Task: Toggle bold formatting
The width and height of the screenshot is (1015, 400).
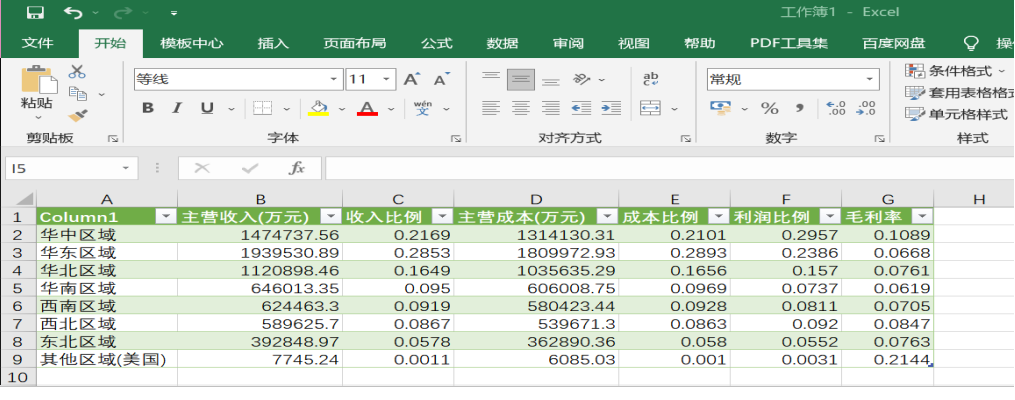Action: 147,108
